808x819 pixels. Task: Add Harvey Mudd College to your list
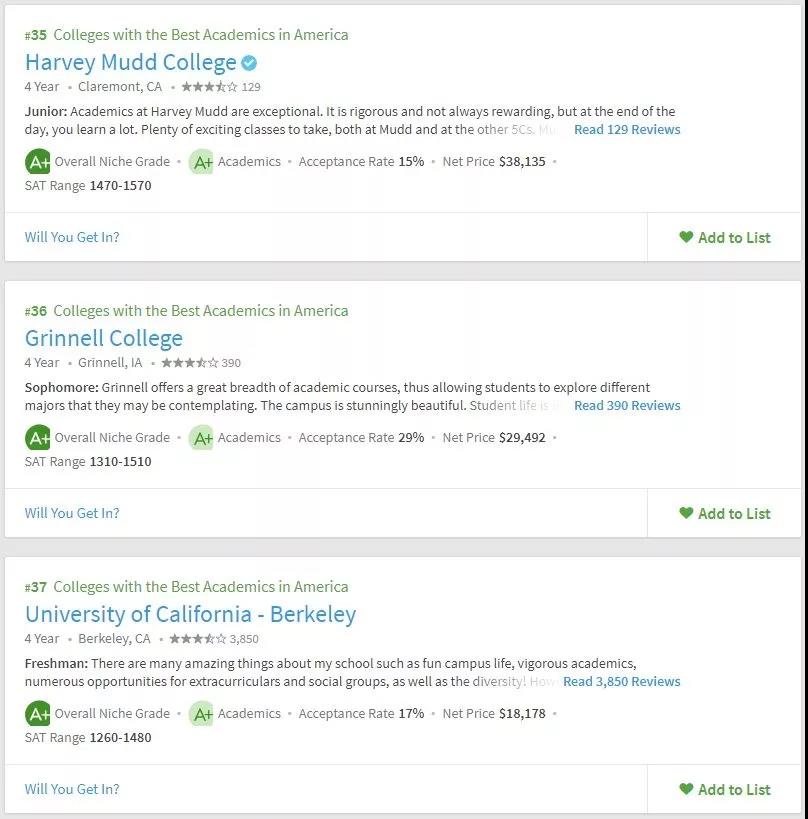[x=724, y=238]
